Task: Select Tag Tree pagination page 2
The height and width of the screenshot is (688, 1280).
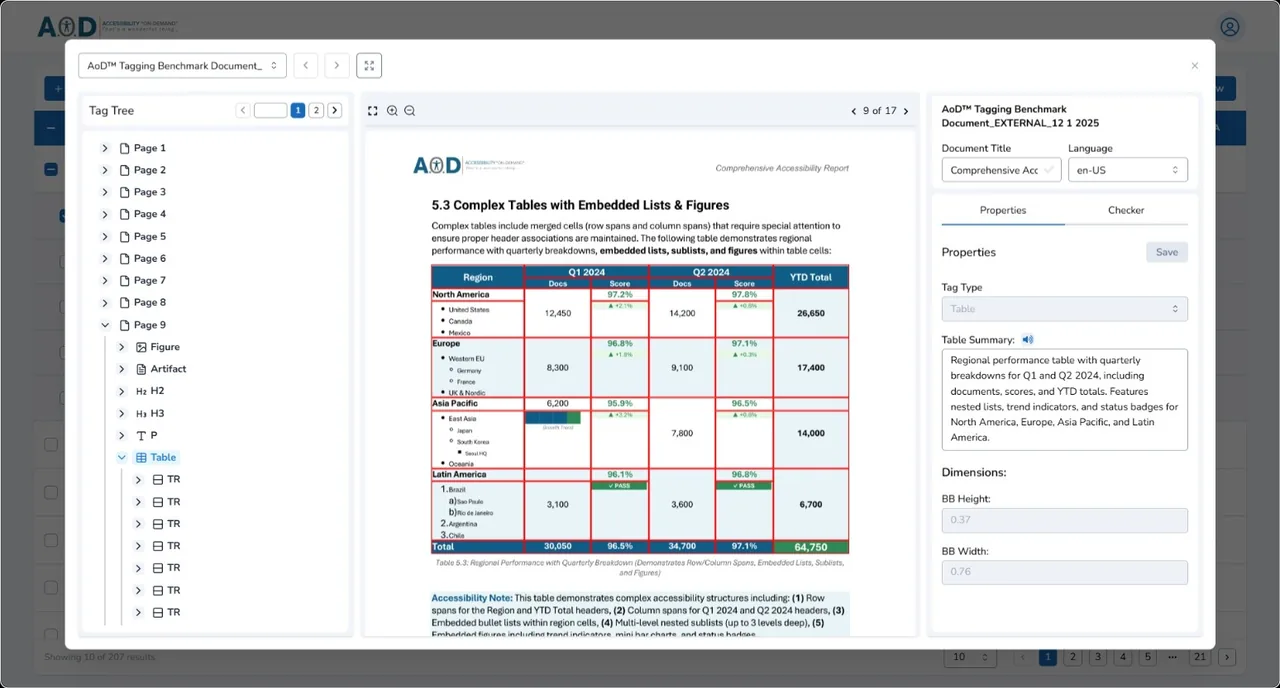Action: click(316, 110)
